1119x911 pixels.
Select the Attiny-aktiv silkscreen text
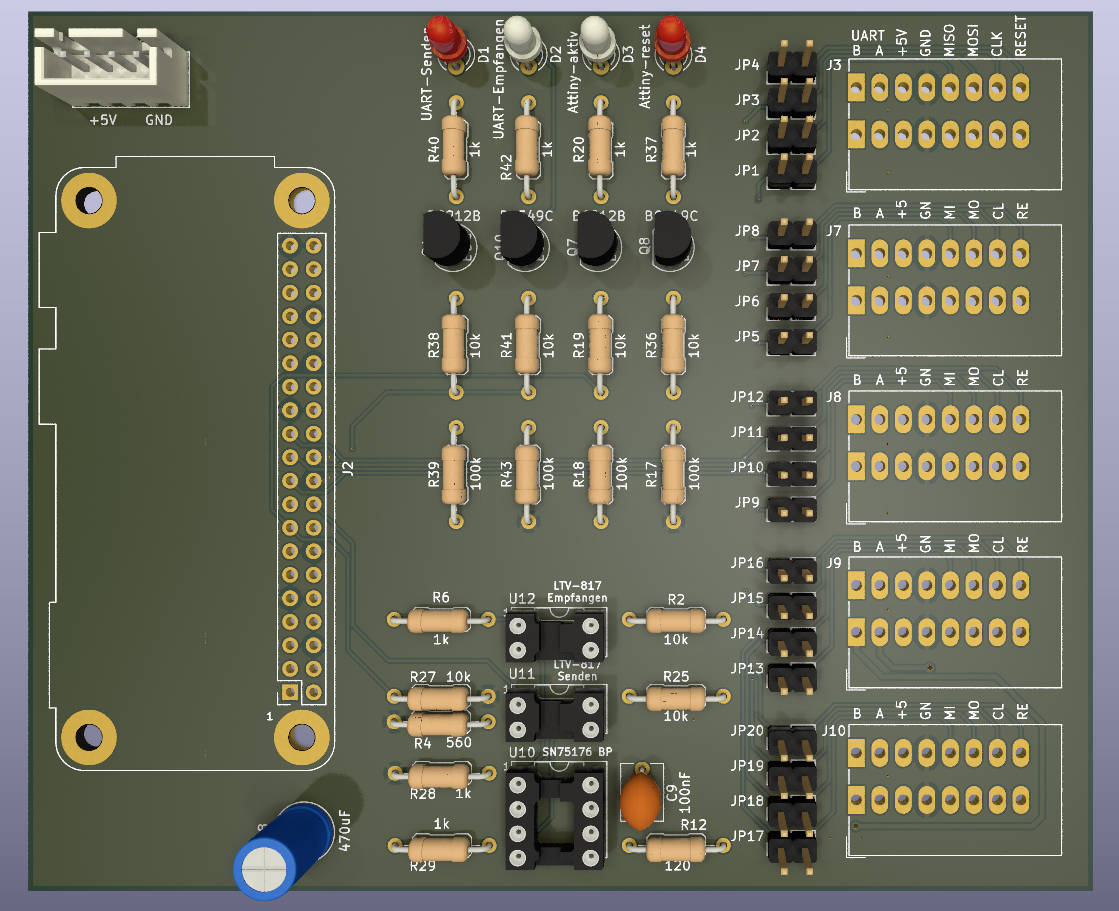click(572, 71)
